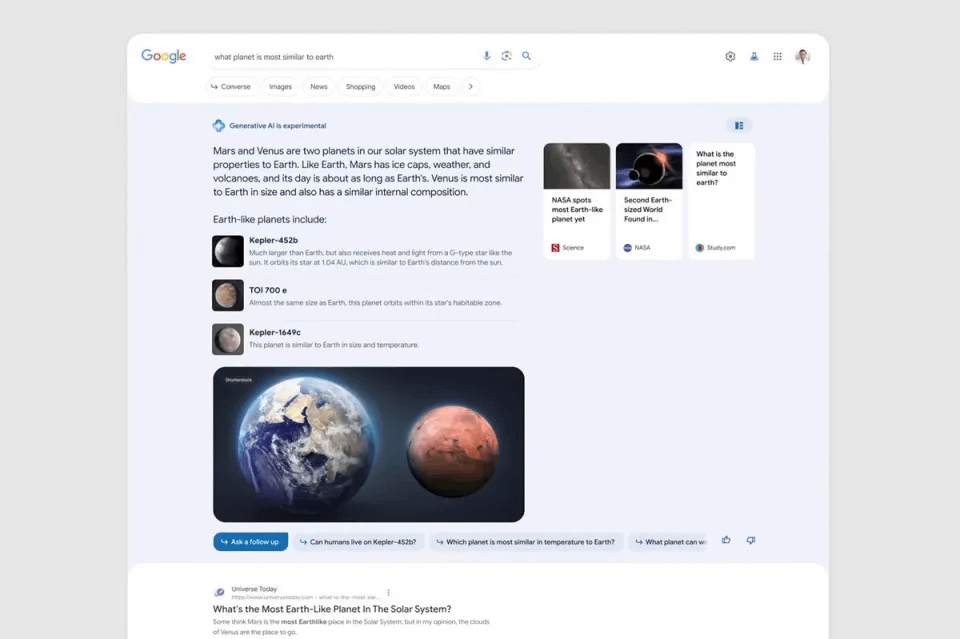Open the Google apps grid
960x639 pixels.
click(778, 57)
